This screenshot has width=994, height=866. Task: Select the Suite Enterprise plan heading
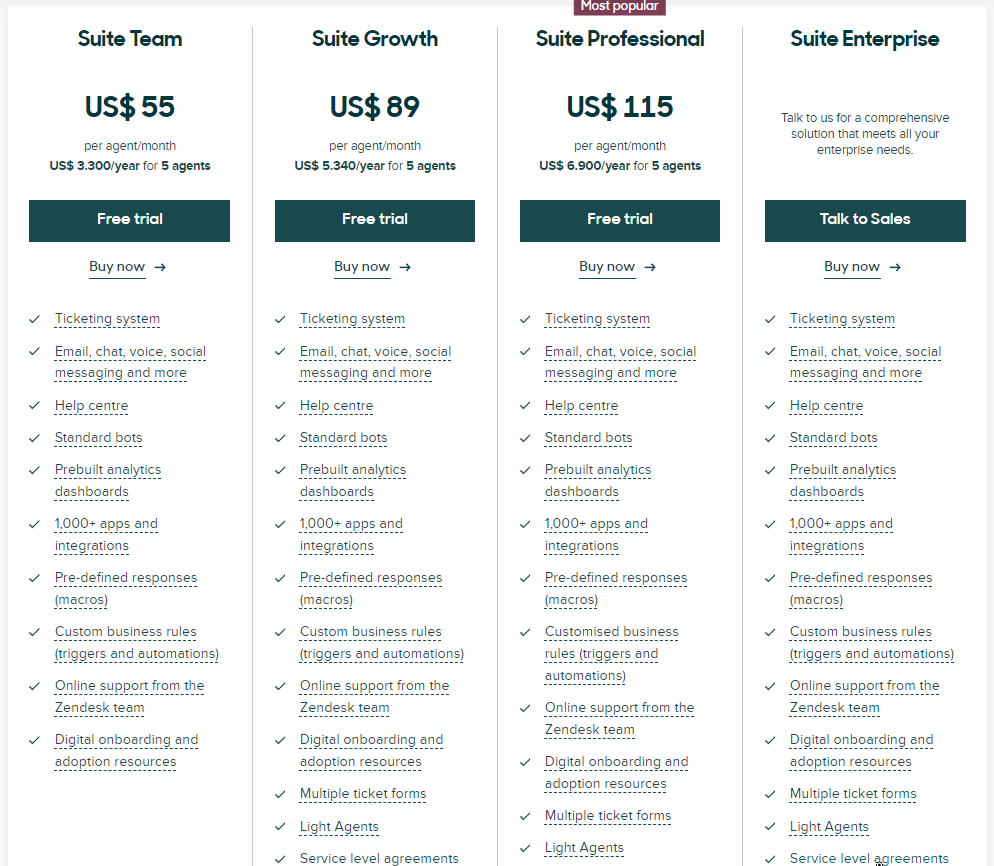click(x=865, y=39)
